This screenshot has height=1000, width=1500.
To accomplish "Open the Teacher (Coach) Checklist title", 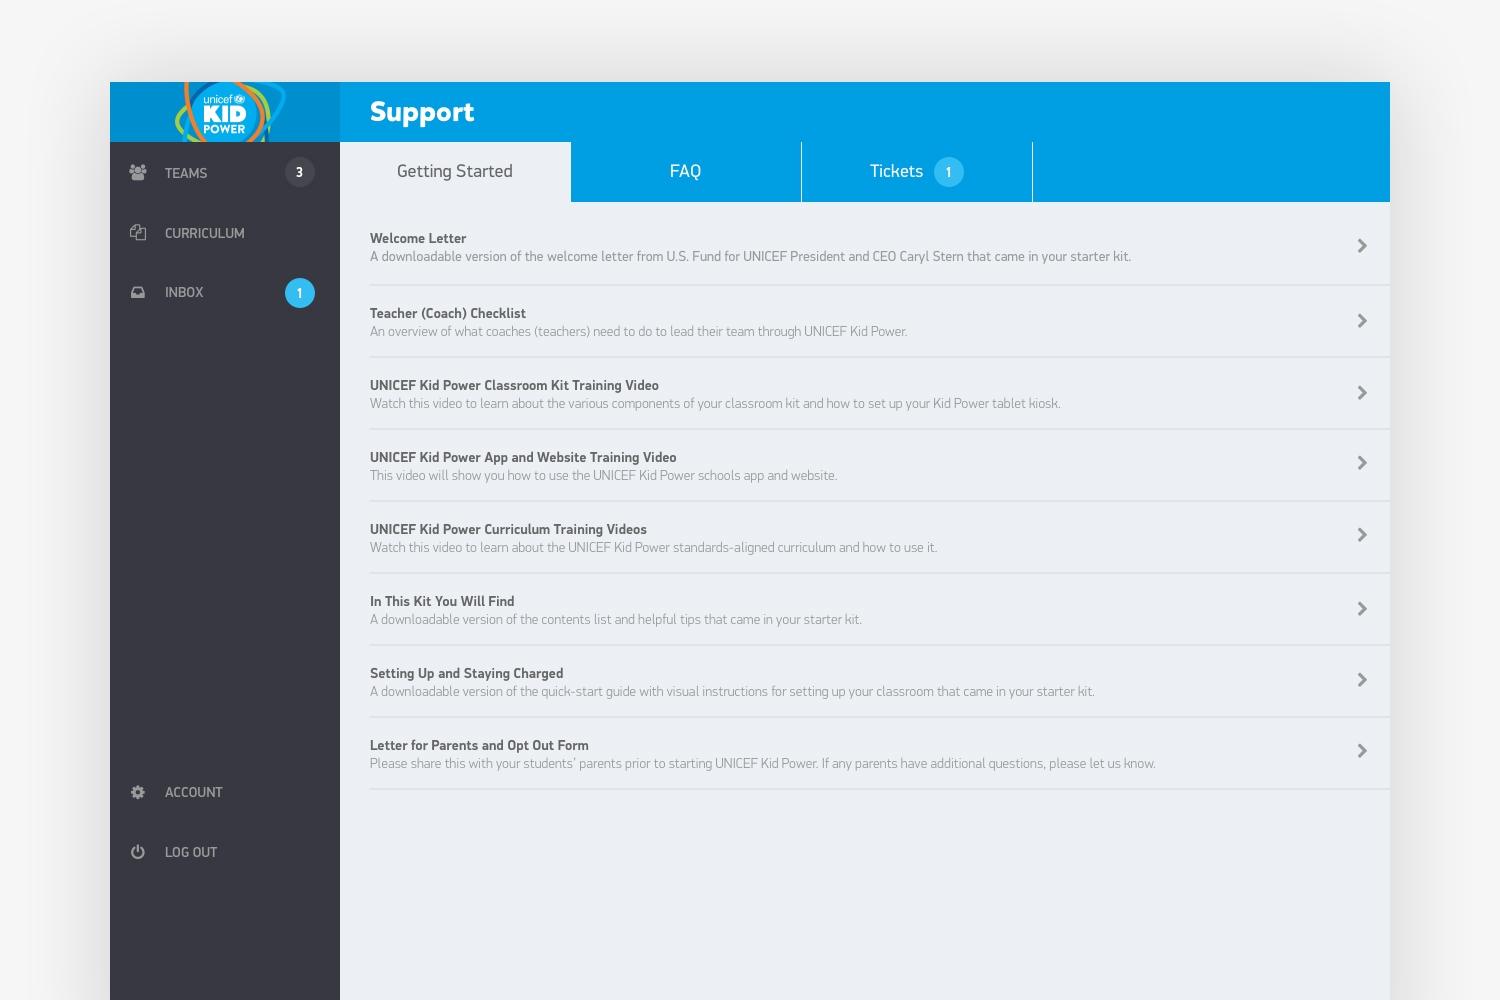I will (448, 313).
